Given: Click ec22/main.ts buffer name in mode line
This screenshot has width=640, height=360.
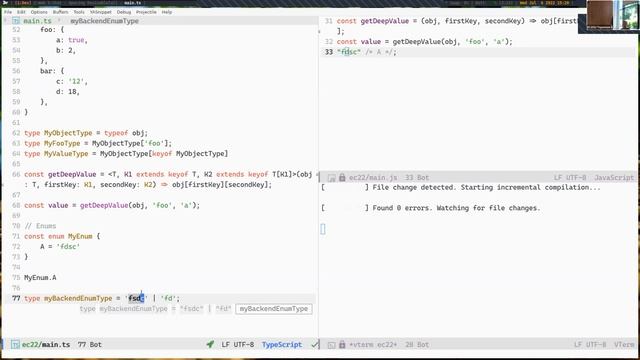Looking at the screenshot, I should [46, 344].
